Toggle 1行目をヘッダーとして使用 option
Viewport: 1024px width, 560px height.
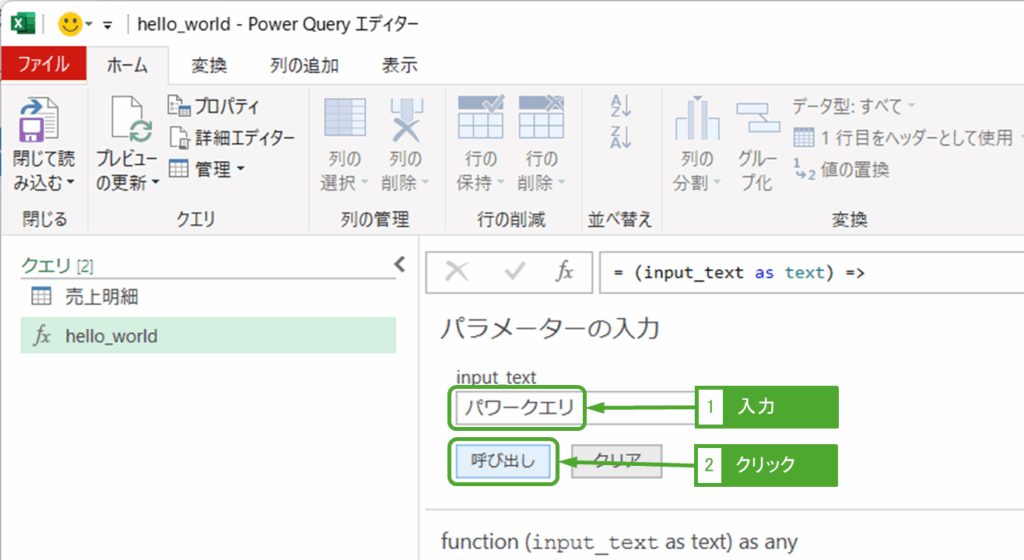click(x=903, y=138)
